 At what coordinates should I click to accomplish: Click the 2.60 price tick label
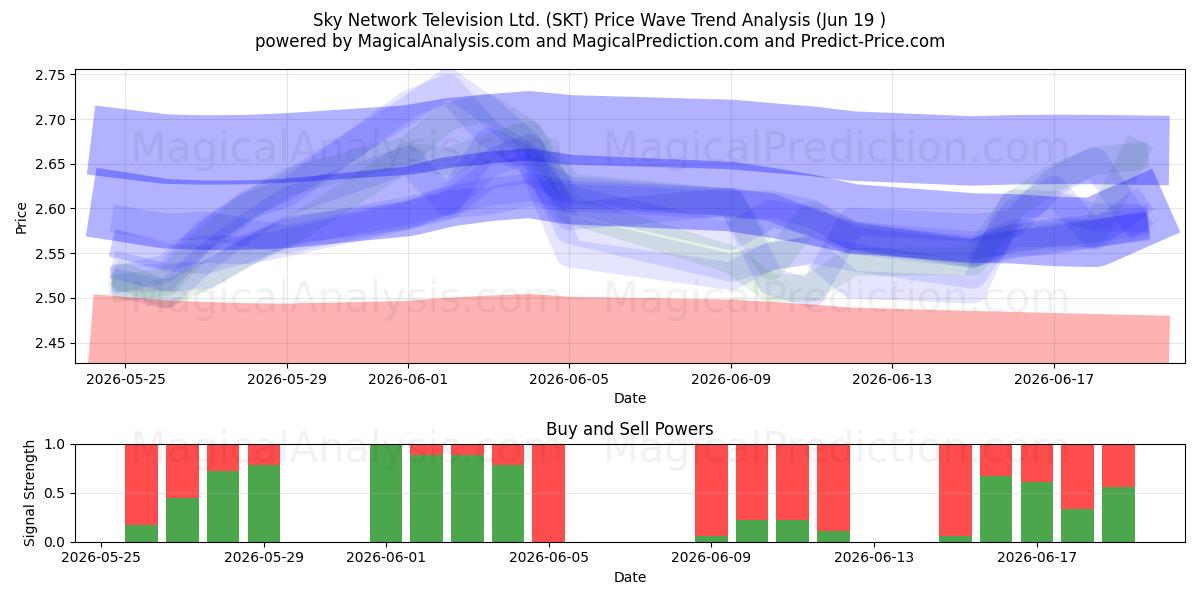point(50,209)
